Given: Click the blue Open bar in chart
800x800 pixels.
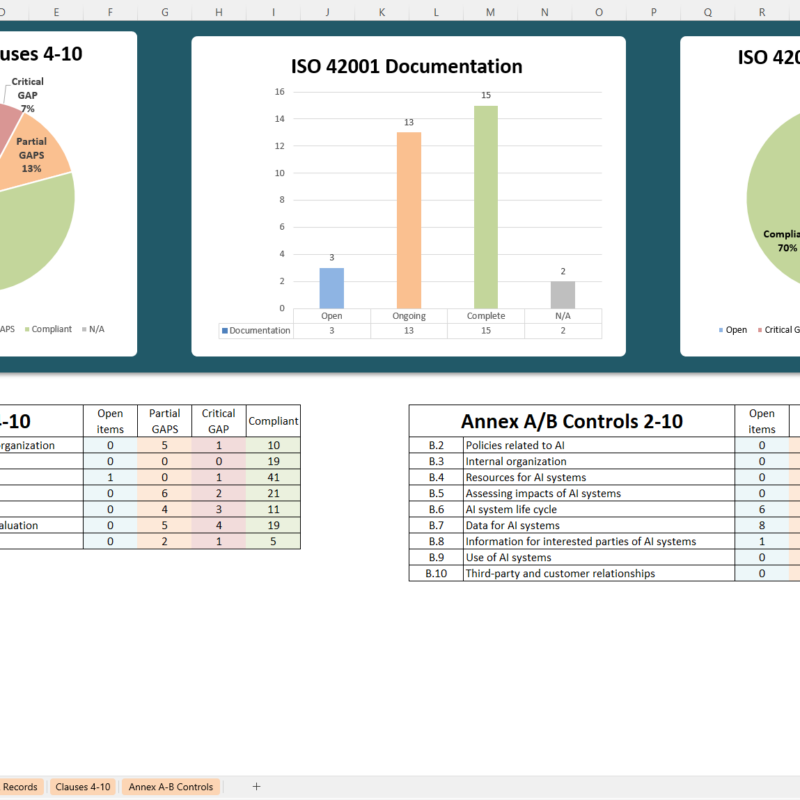Looking at the screenshot, I should (x=332, y=288).
